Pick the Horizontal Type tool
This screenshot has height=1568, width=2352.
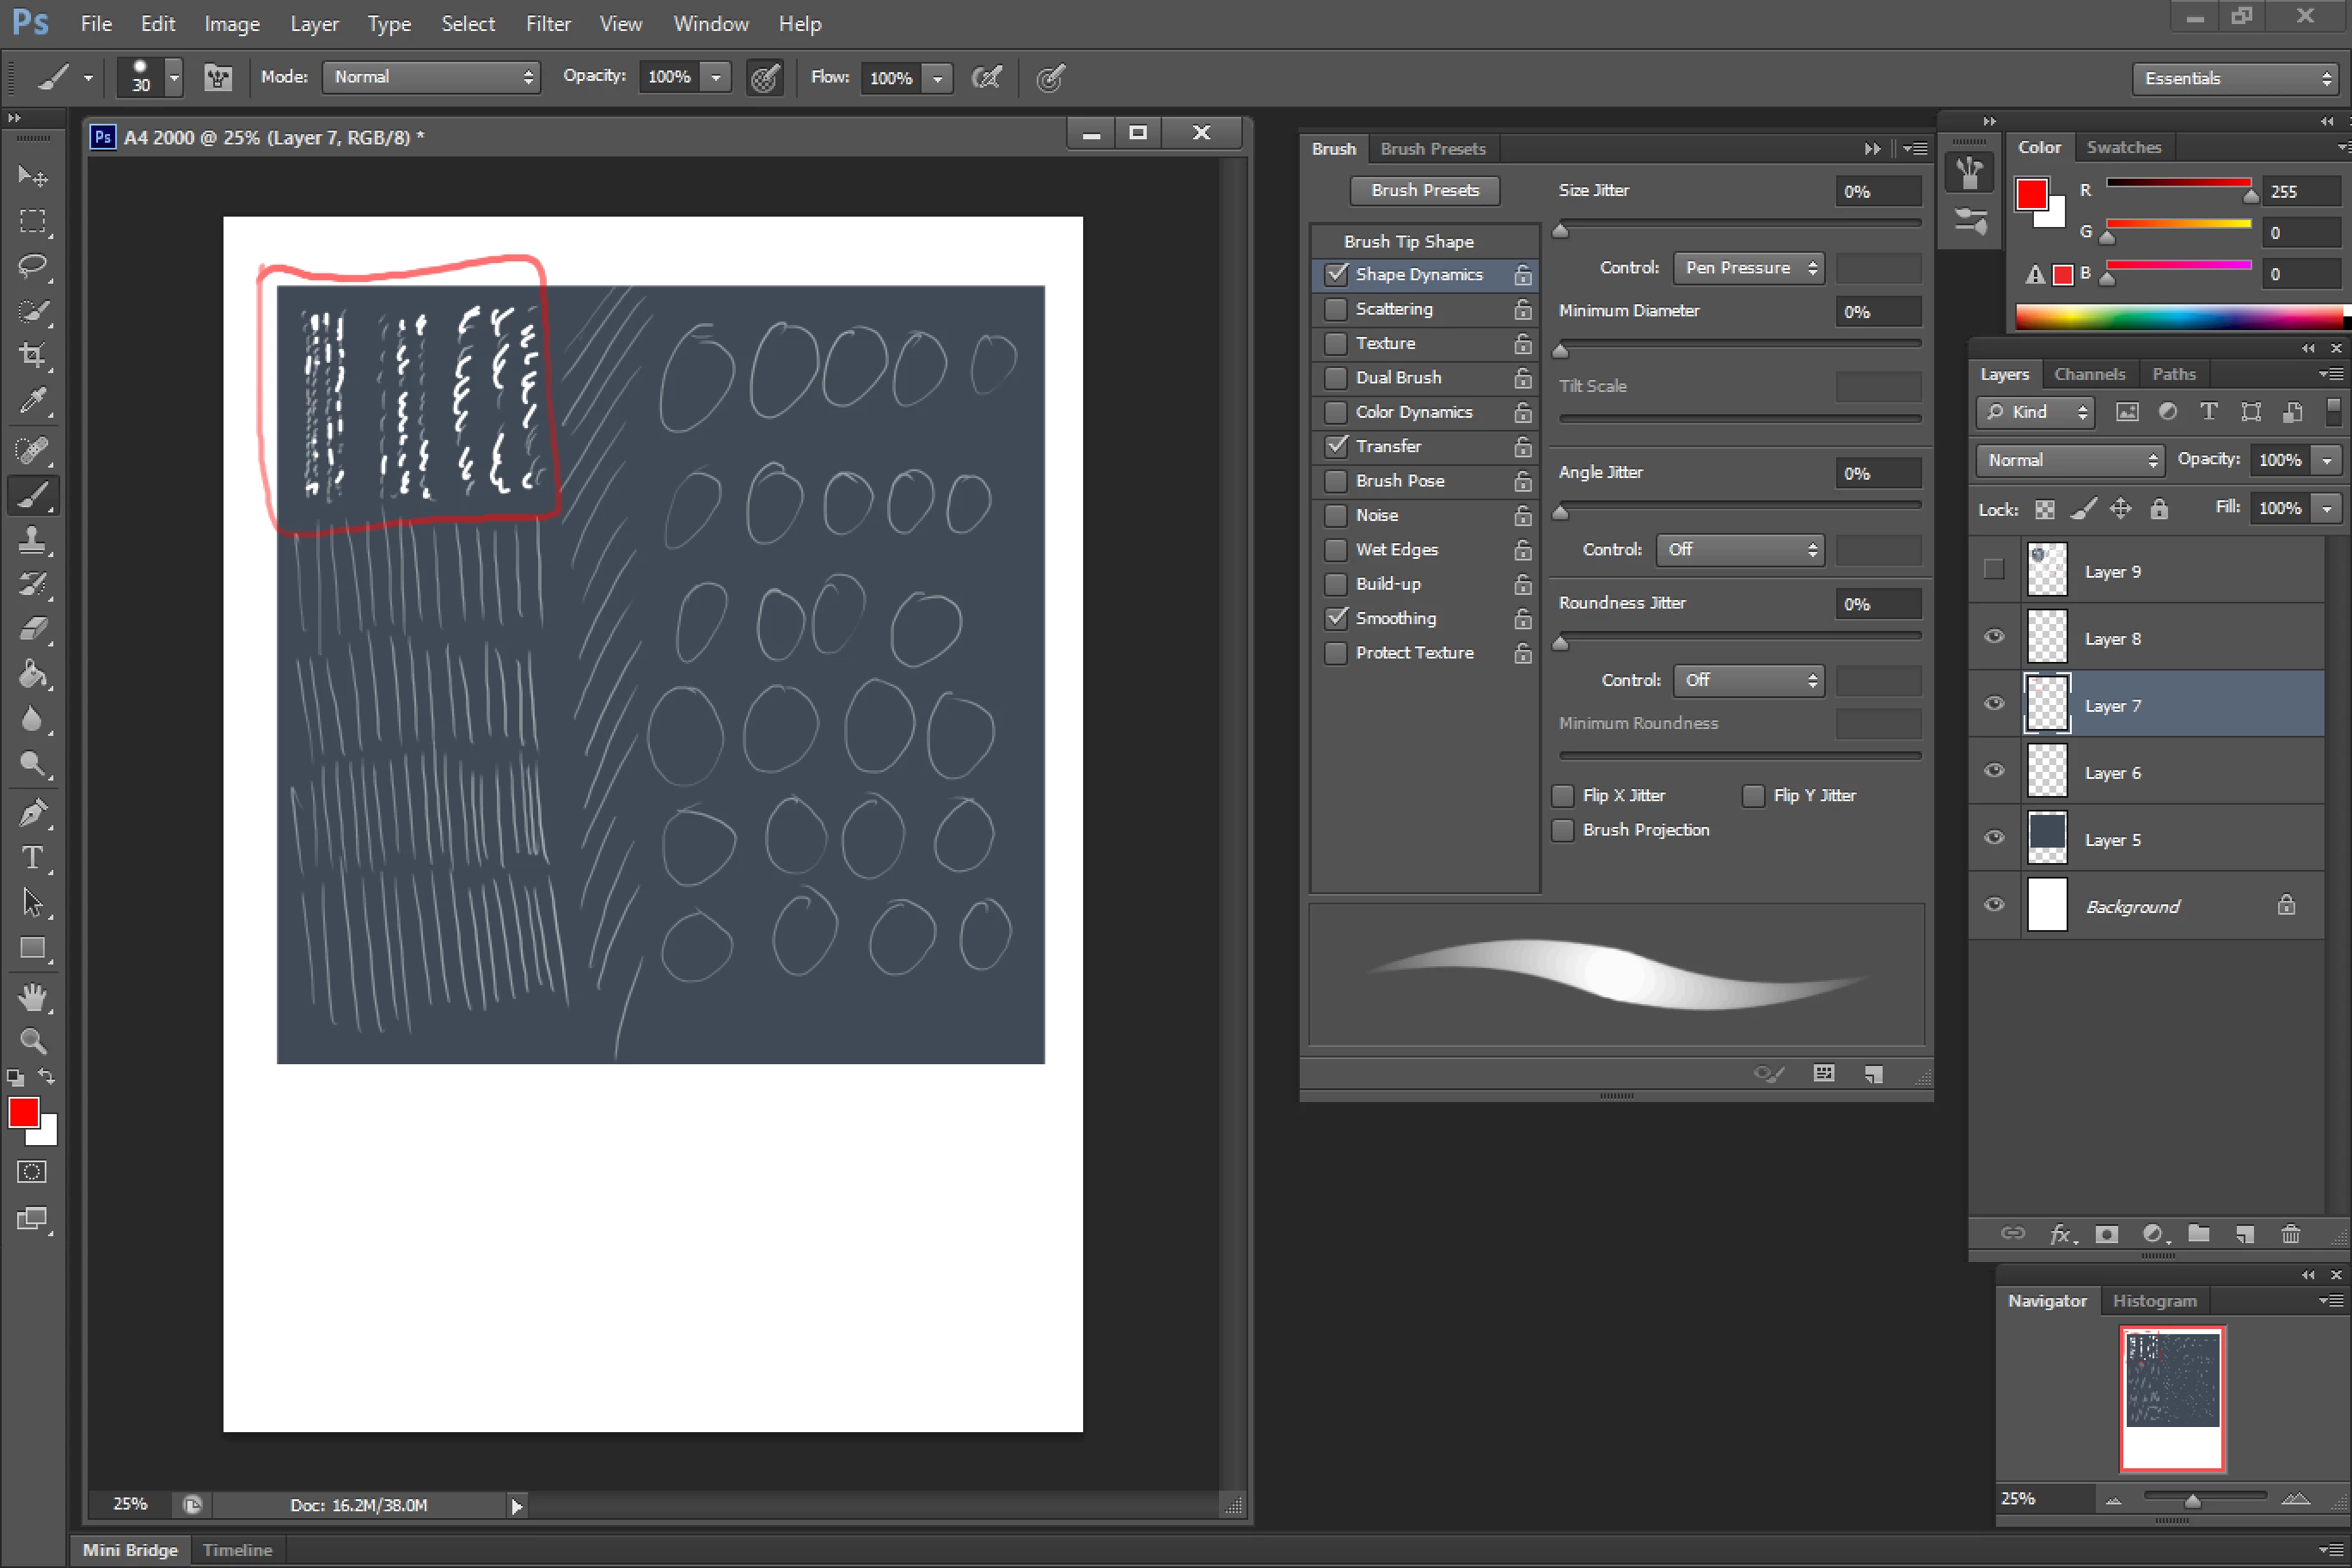(x=32, y=858)
